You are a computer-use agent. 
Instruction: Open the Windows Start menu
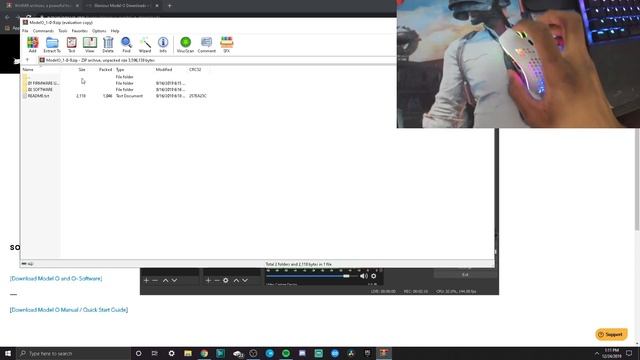(8, 353)
